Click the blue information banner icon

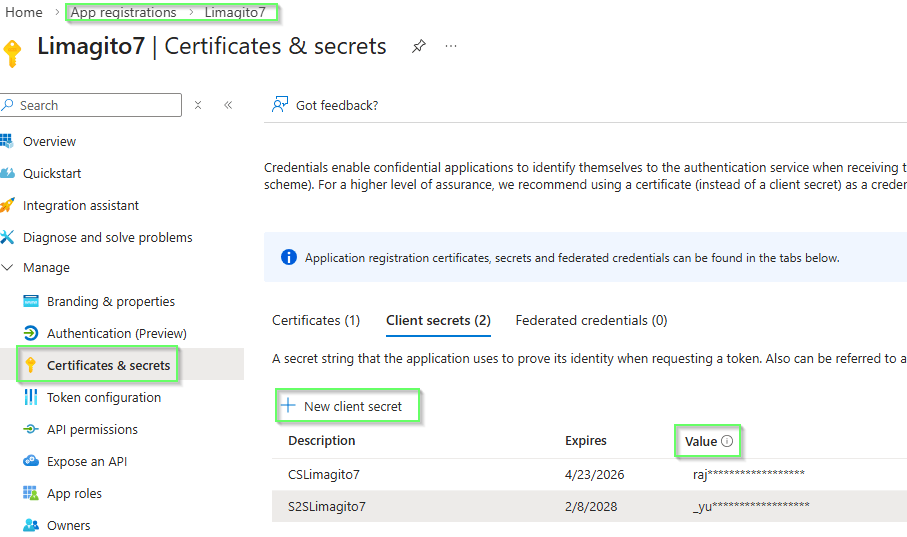pyautogui.click(x=289, y=258)
